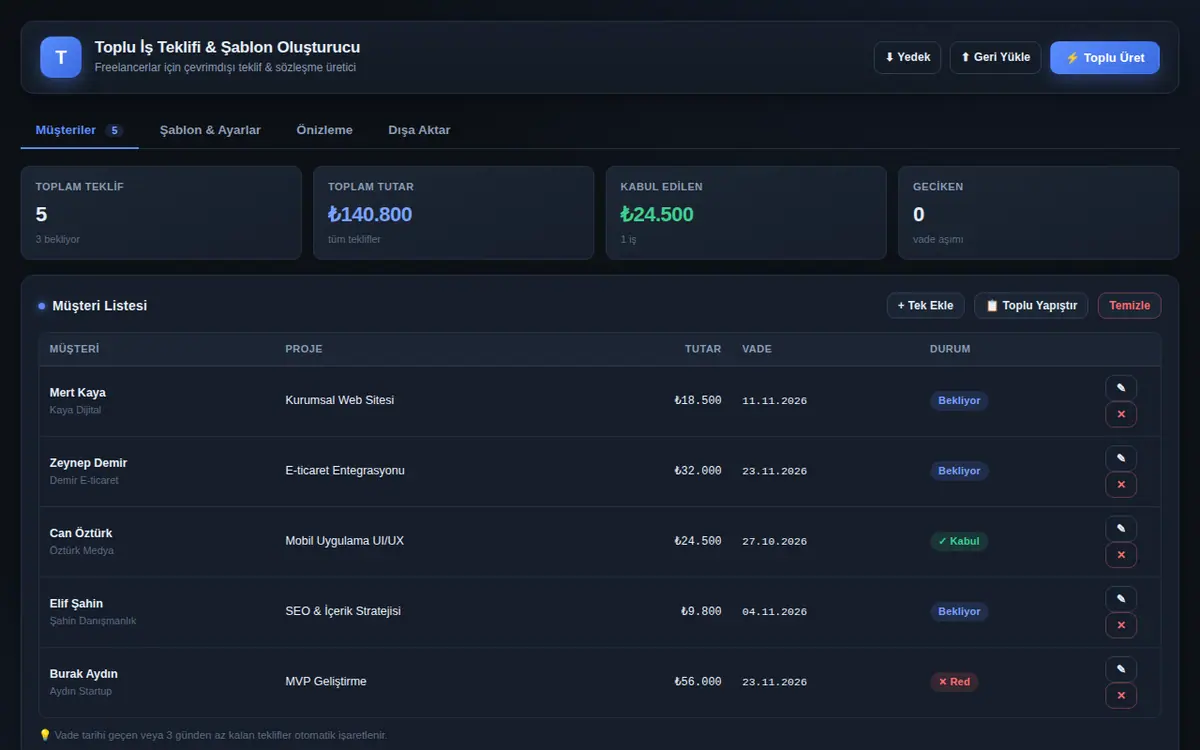
Task: Switch to the Şablon & Ayarlar tab
Action: (210, 130)
